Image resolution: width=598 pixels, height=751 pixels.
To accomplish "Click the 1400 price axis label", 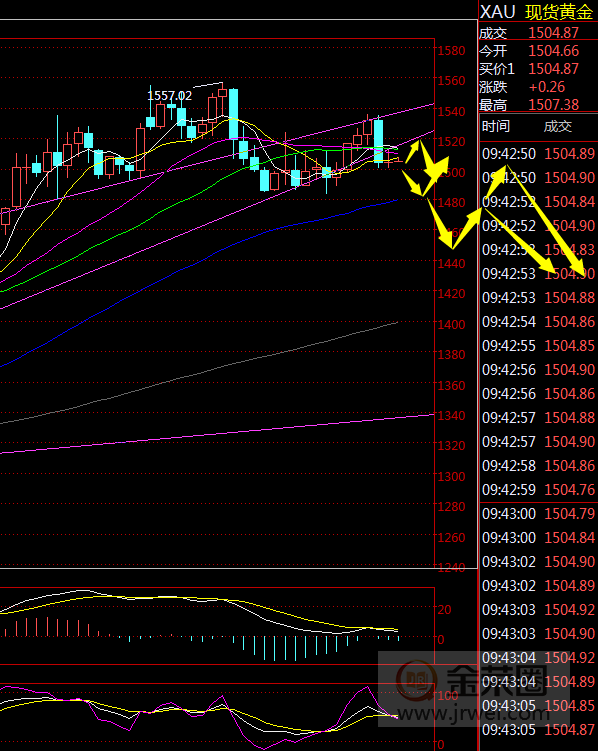I will click(x=451, y=324).
